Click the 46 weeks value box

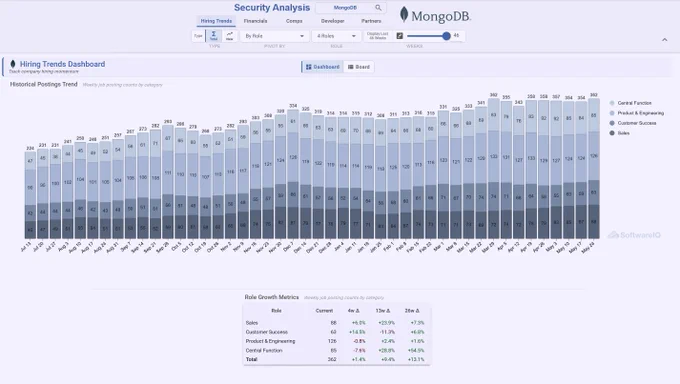(457, 36)
